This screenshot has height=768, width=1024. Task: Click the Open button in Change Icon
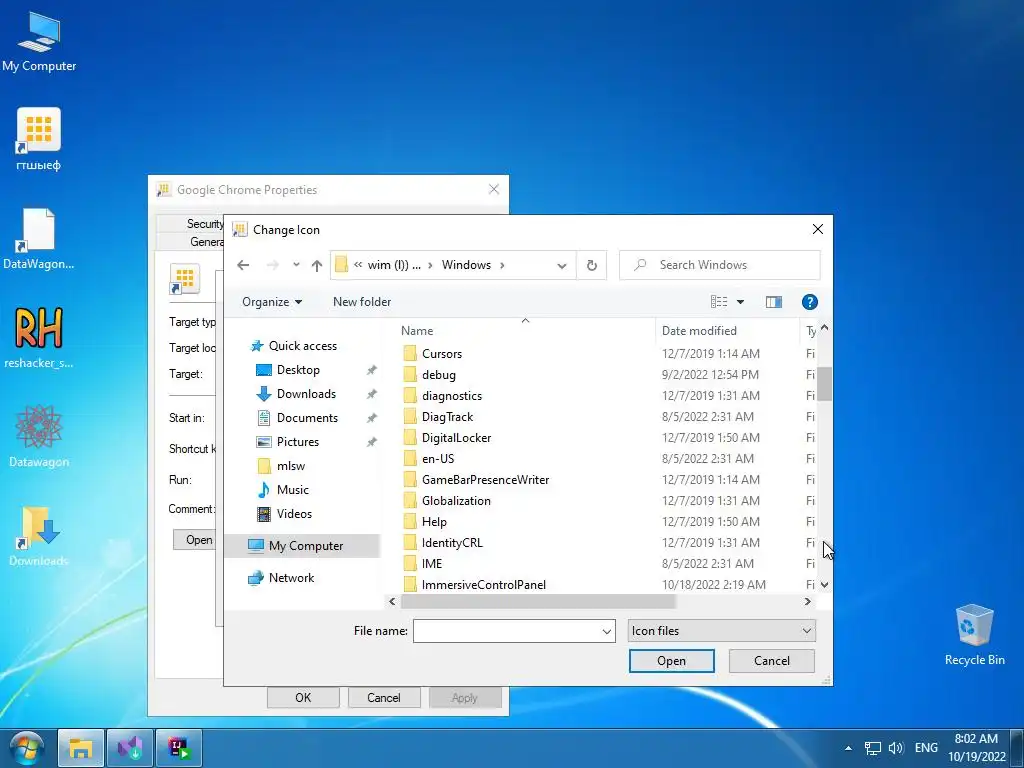pyautogui.click(x=671, y=661)
